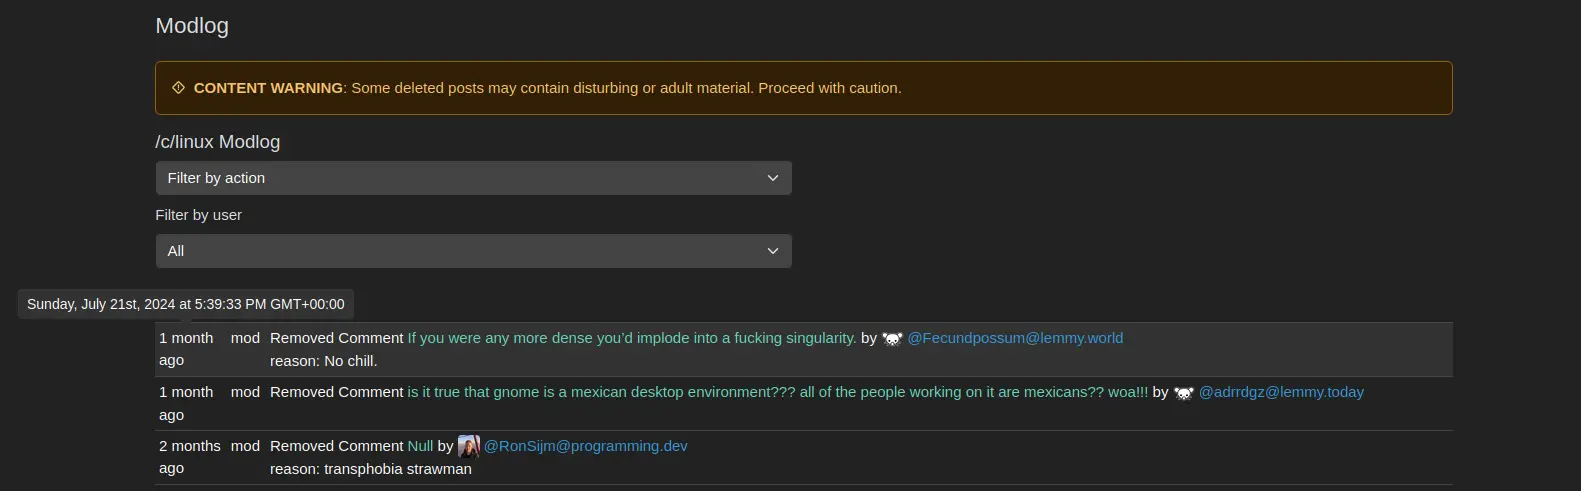The width and height of the screenshot is (1581, 491).
Task: Click the first row's '1 month ago' timestamp
Action: [186, 349]
